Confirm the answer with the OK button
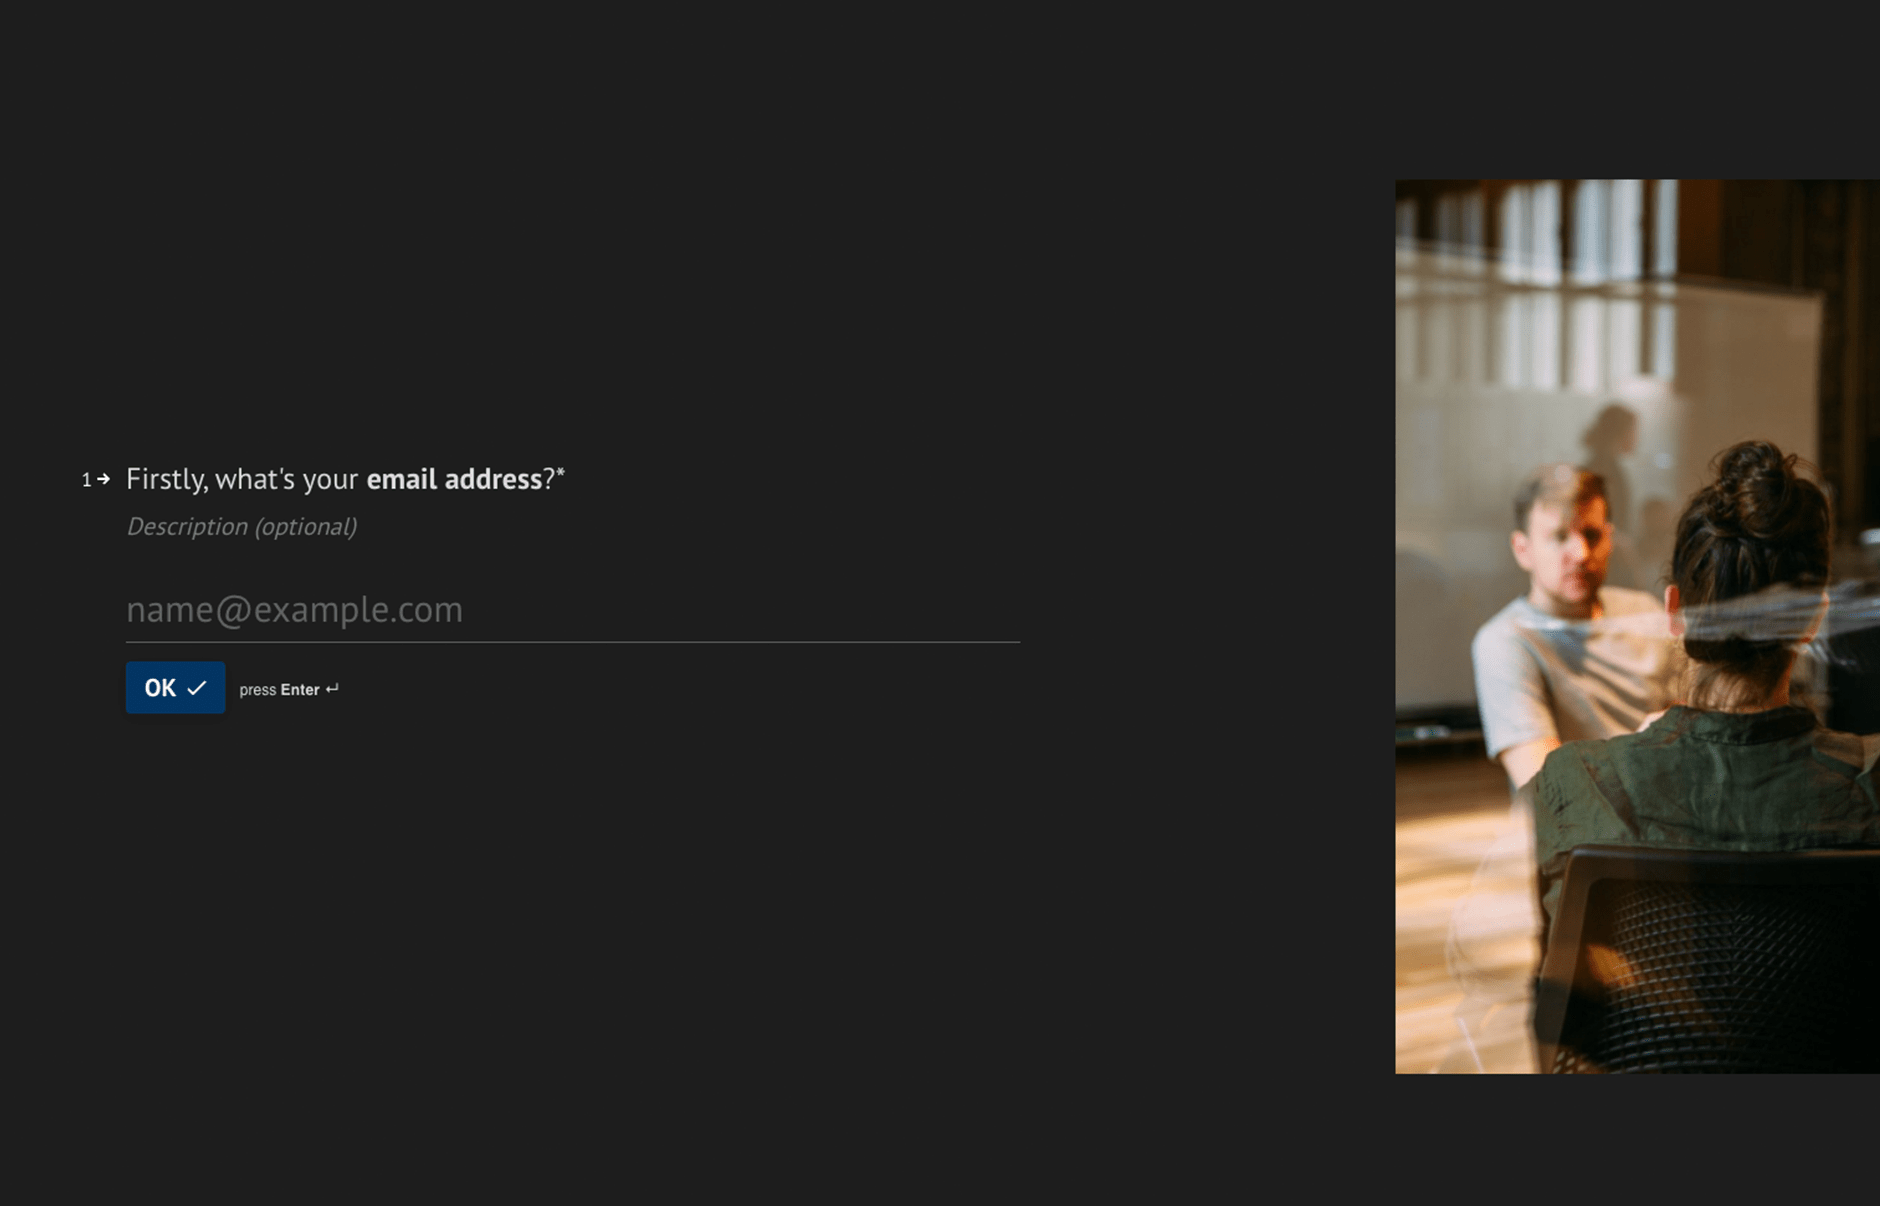Screen dimensions: 1880x1206 [175, 688]
